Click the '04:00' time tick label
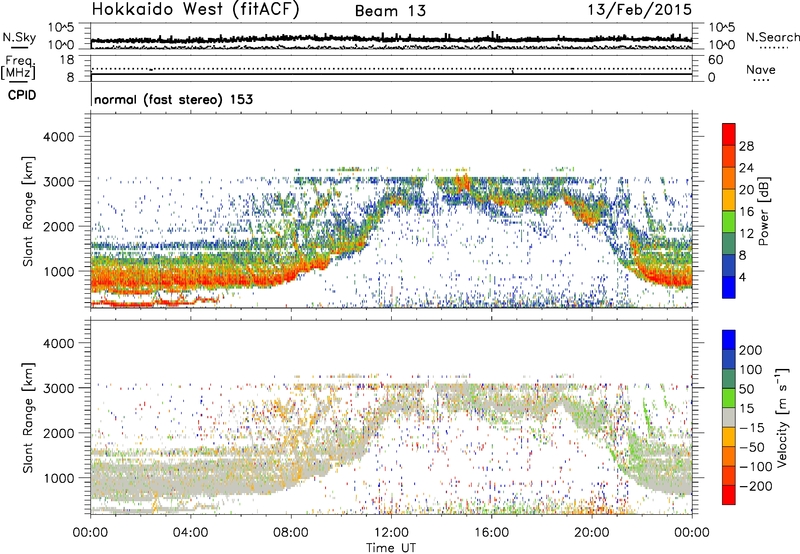Viewport: 800px width, 554px height. [x=191, y=533]
